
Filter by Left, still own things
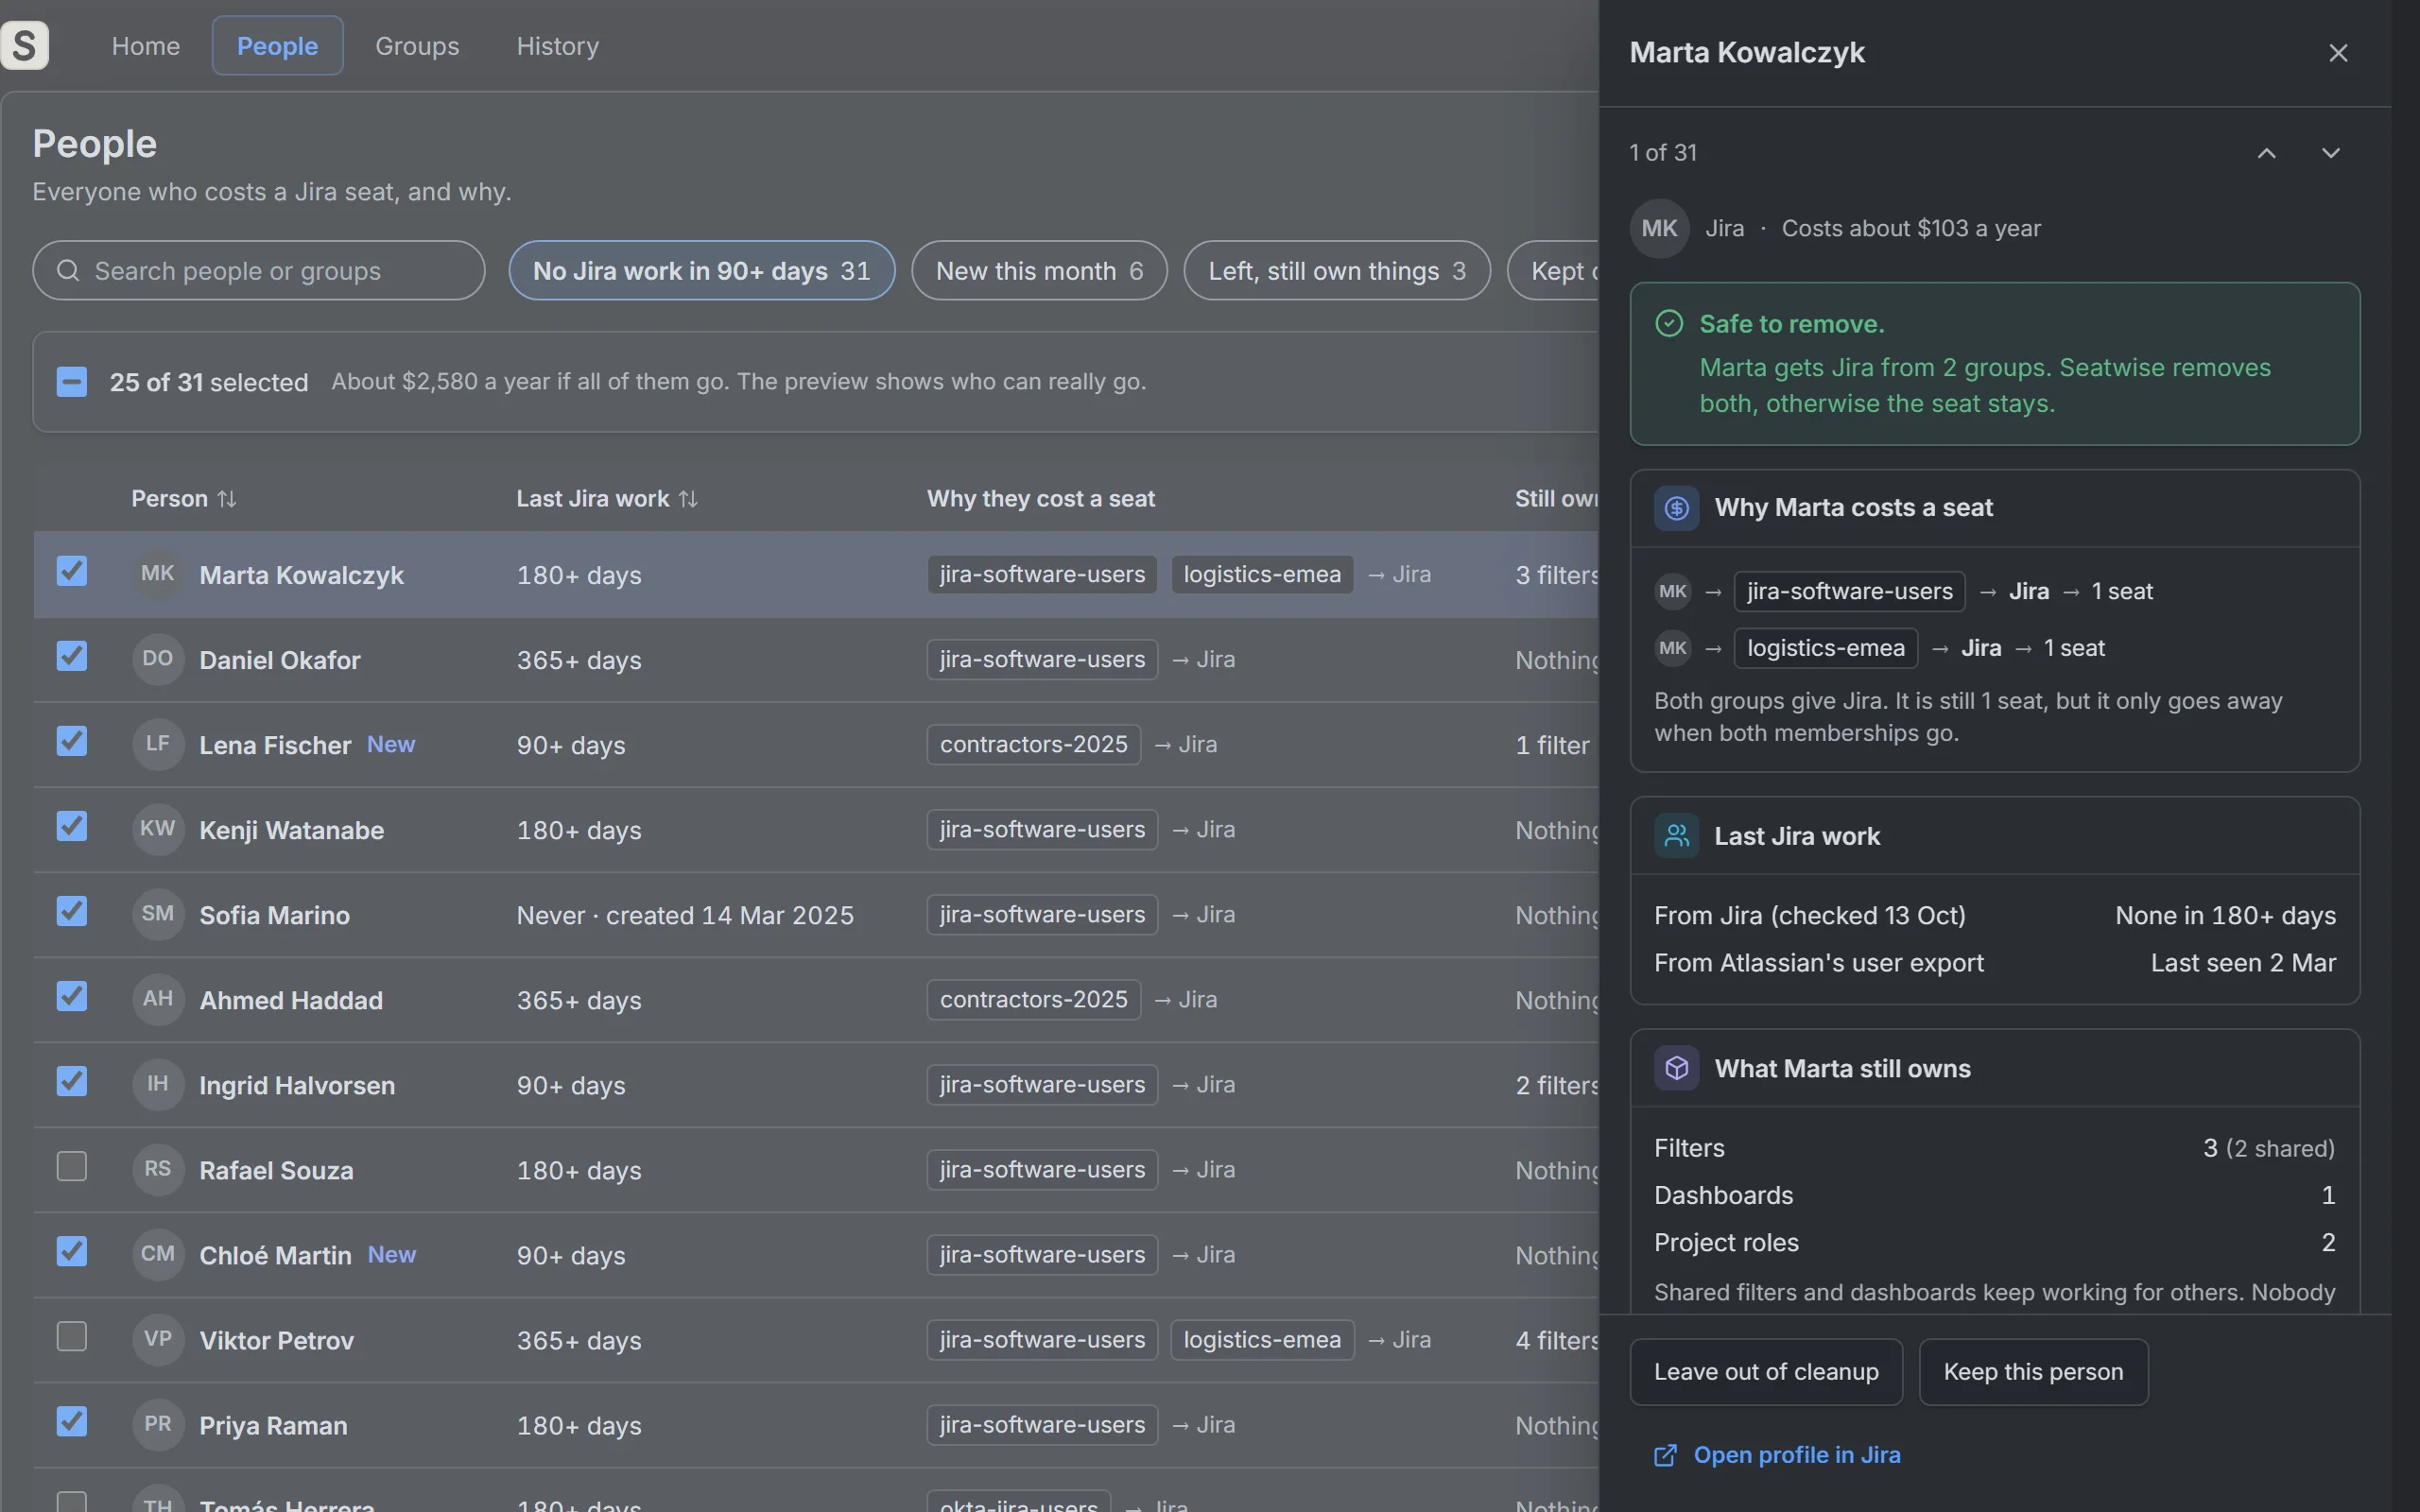1337,270
